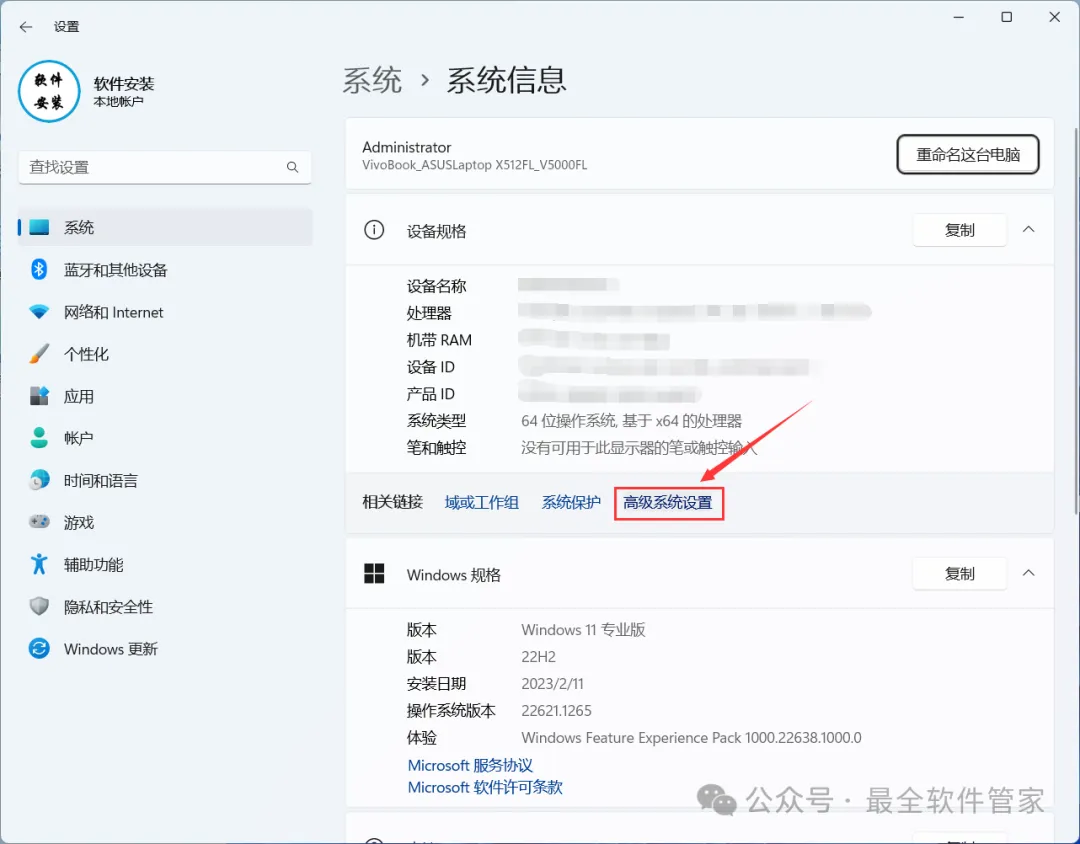Open the 域或工作组 link
Screen dimensions: 1080x844
coord(481,503)
